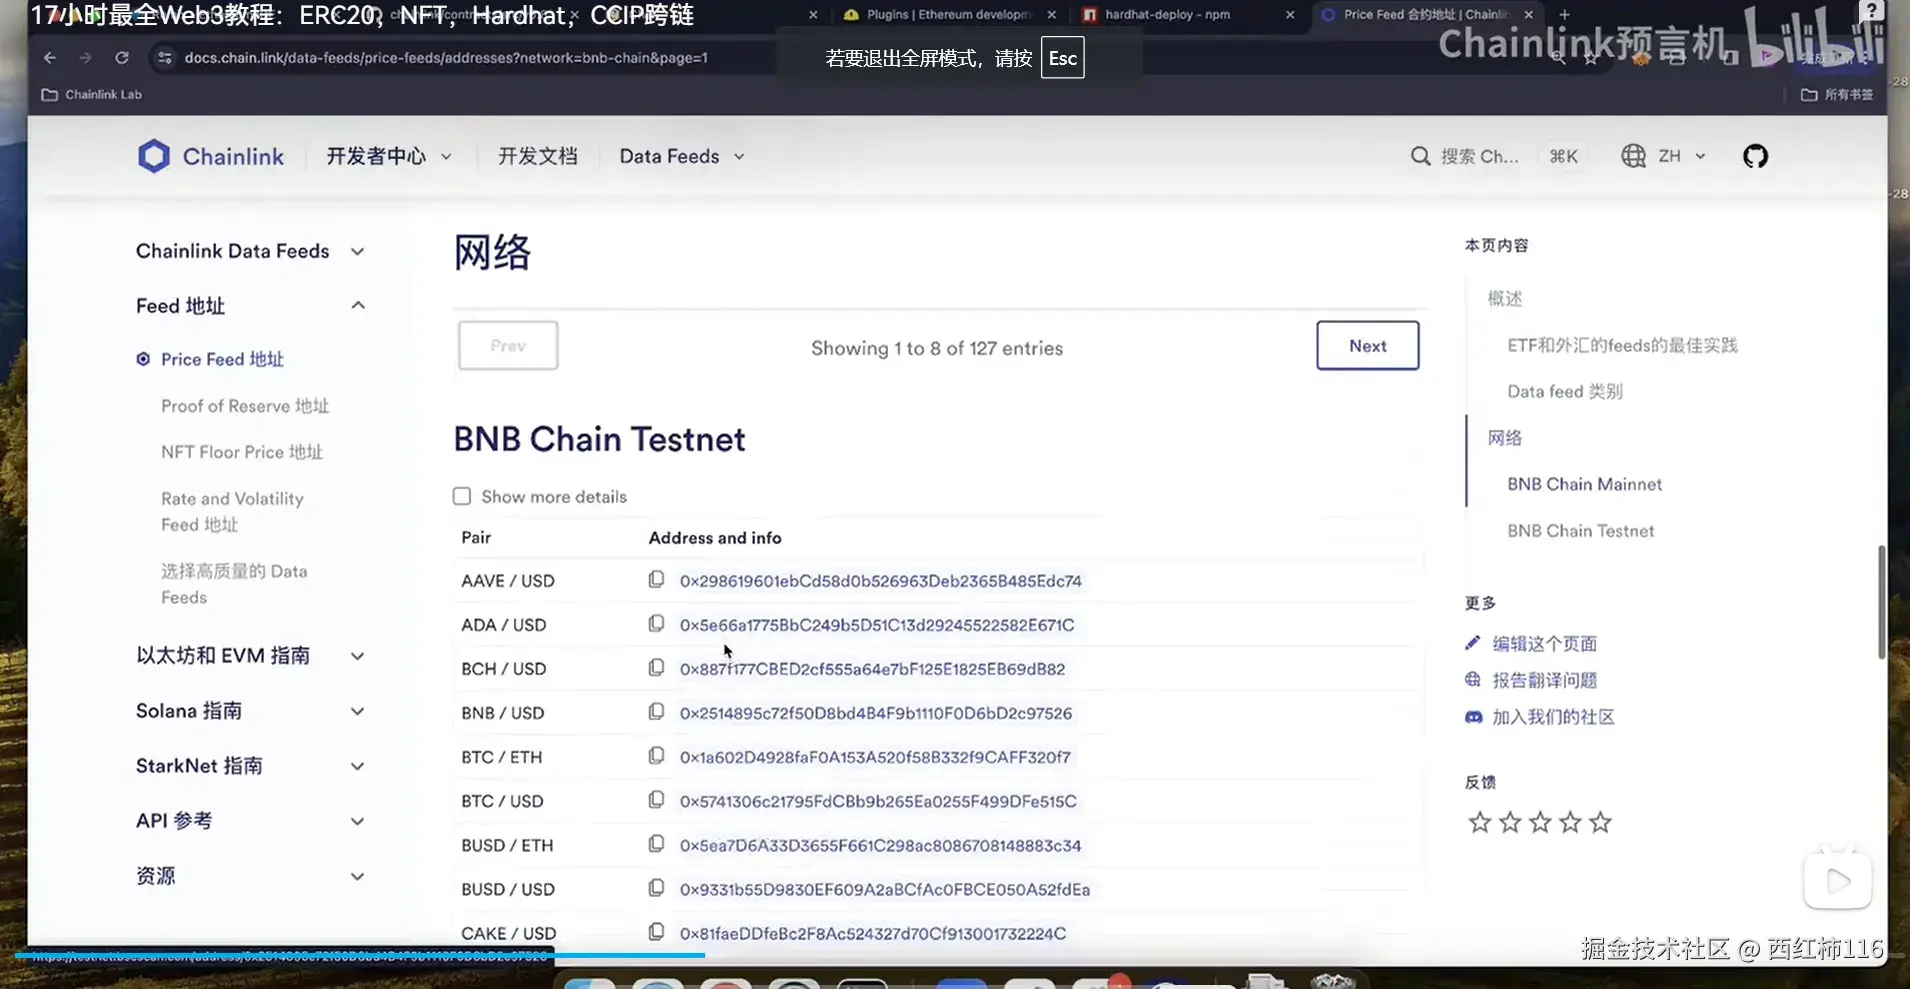Click the Prev pagination button
This screenshot has width=1910, height=989.
[508, 346]
